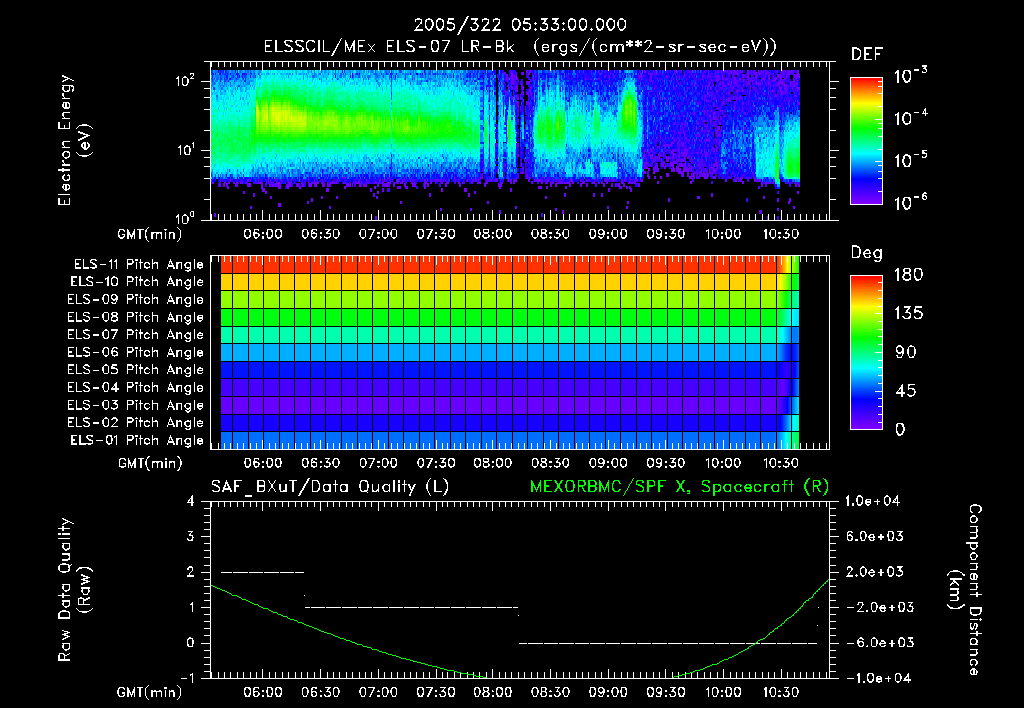
Task: Click the 06:30 time tick under the pitch angle panel
Action: click(x=320, y=463)
